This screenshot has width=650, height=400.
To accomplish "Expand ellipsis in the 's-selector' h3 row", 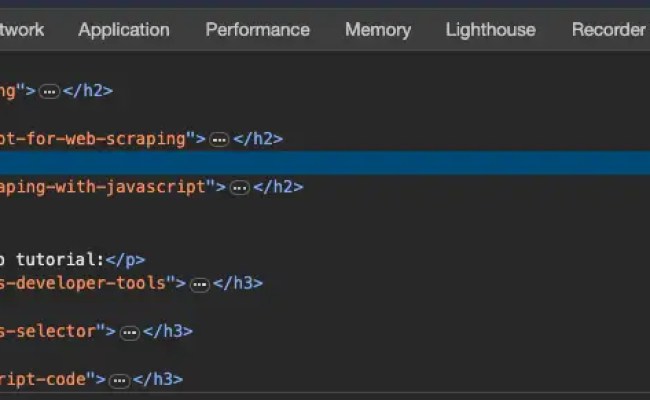I will click(130, 332).
